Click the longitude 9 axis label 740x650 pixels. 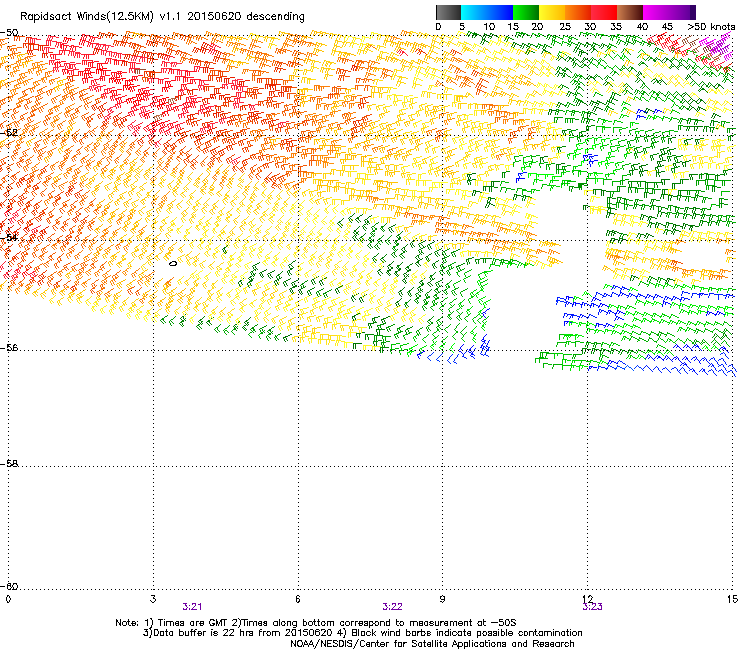[442, 599]
